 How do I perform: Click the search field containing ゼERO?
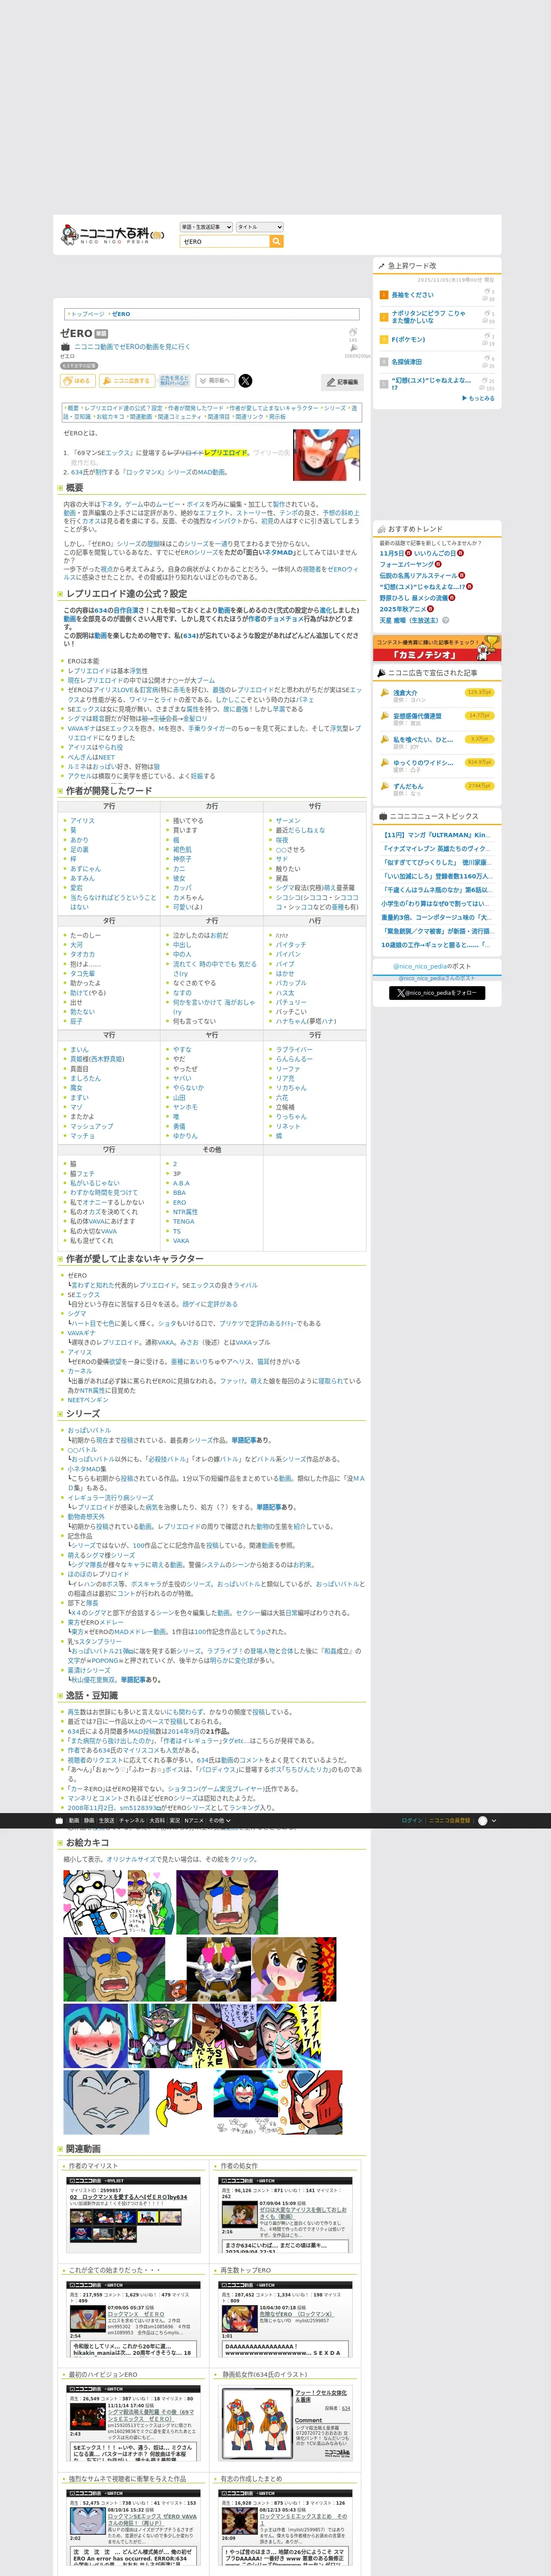click(225, 241)
